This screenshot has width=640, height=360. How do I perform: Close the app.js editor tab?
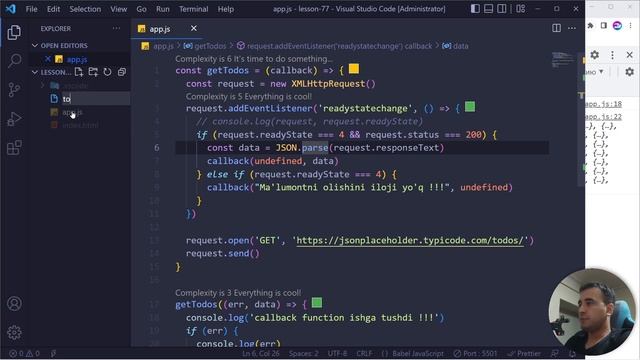(x=193, y=28)
